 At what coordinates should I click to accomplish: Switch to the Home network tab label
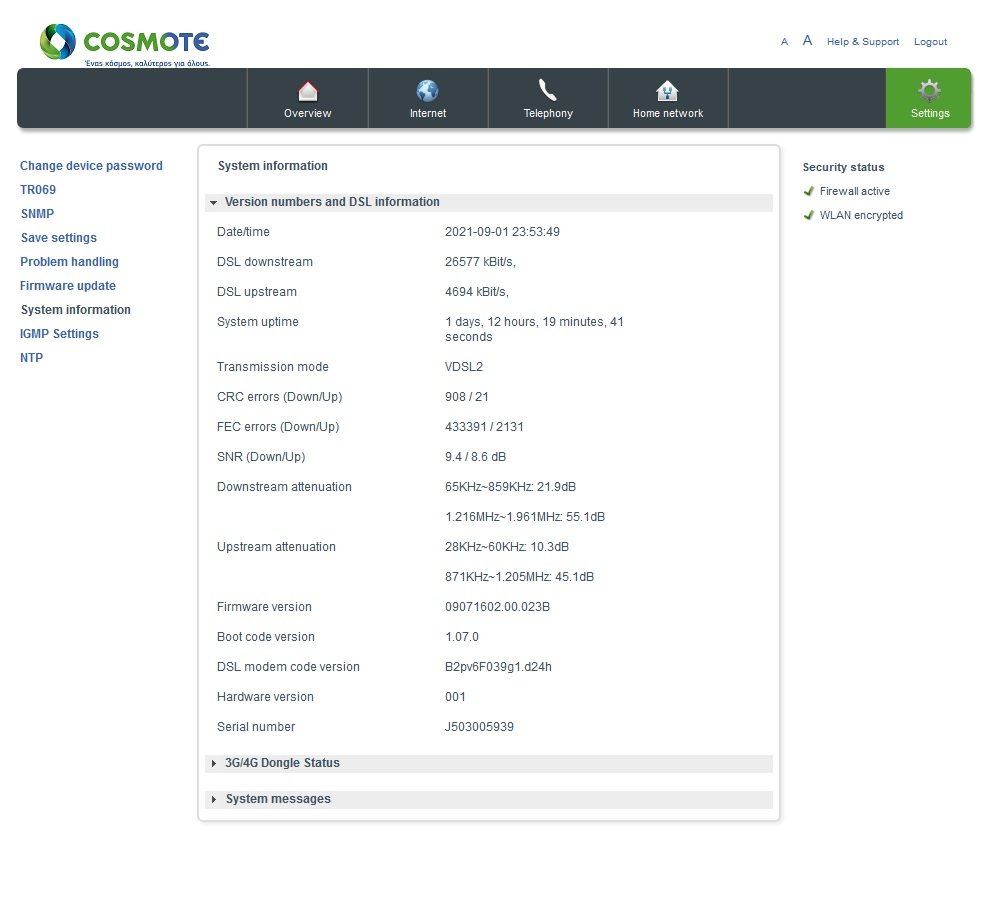point(668,113)
